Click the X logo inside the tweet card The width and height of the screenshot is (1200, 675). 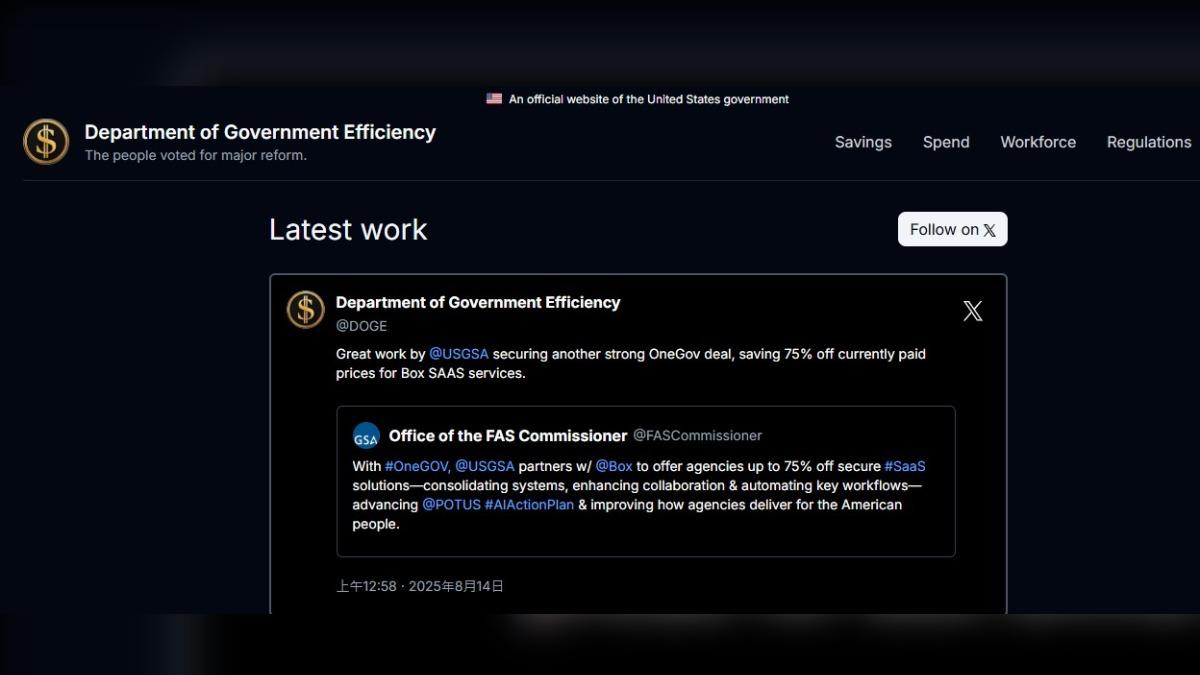(972, 311)
